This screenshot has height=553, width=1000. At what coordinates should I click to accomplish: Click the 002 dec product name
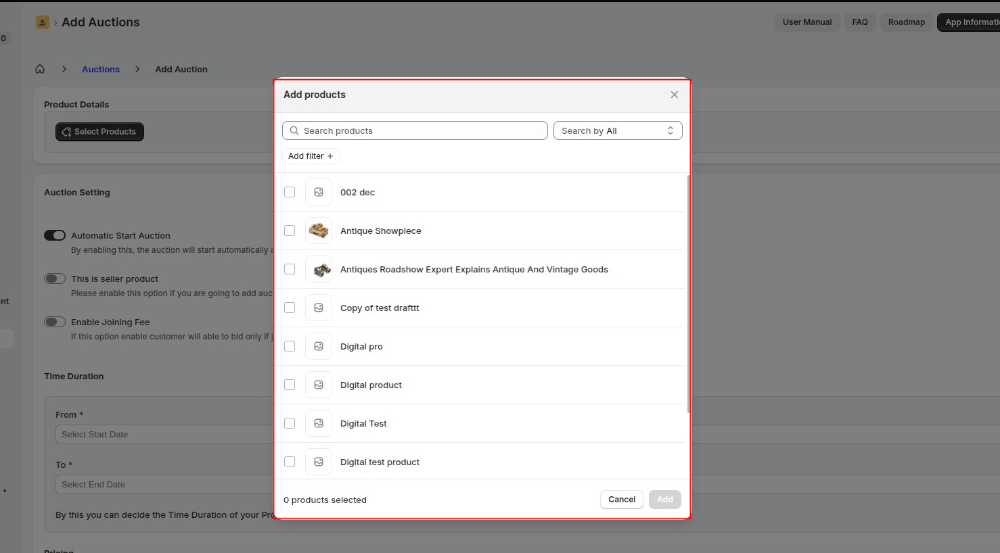tap(357, 192)
